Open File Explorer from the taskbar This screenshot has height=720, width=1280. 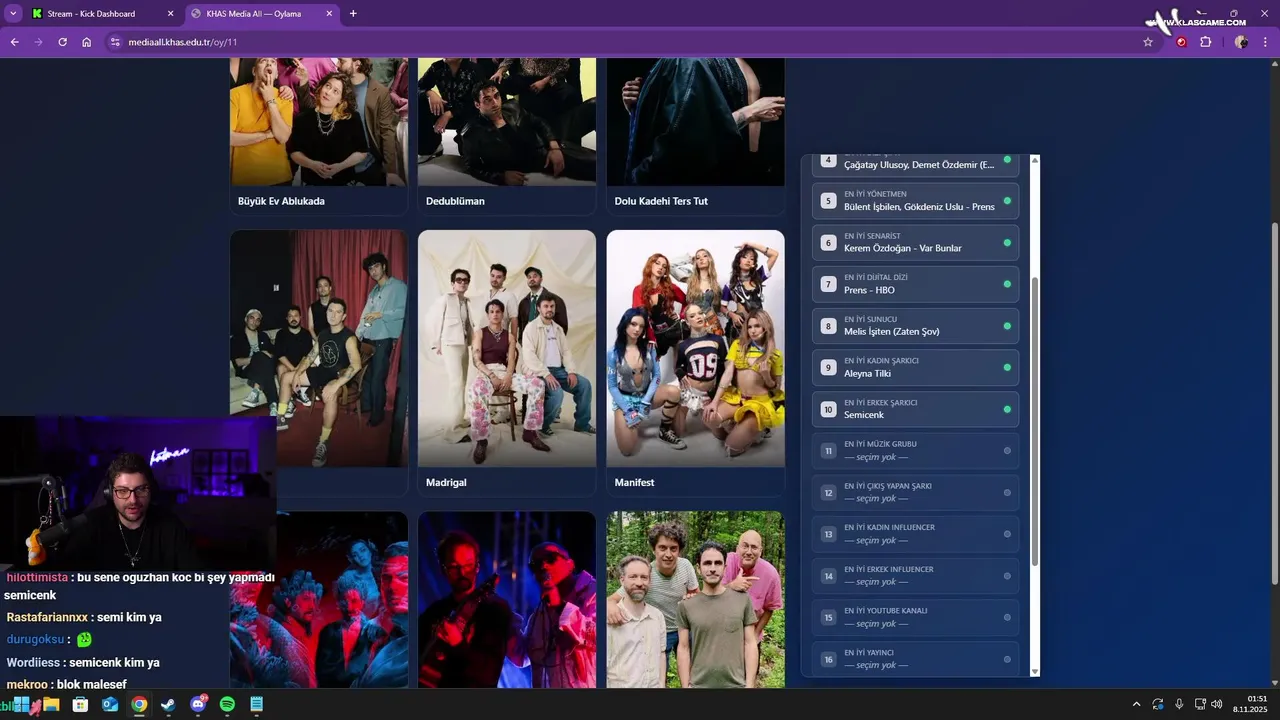(51, 705)
